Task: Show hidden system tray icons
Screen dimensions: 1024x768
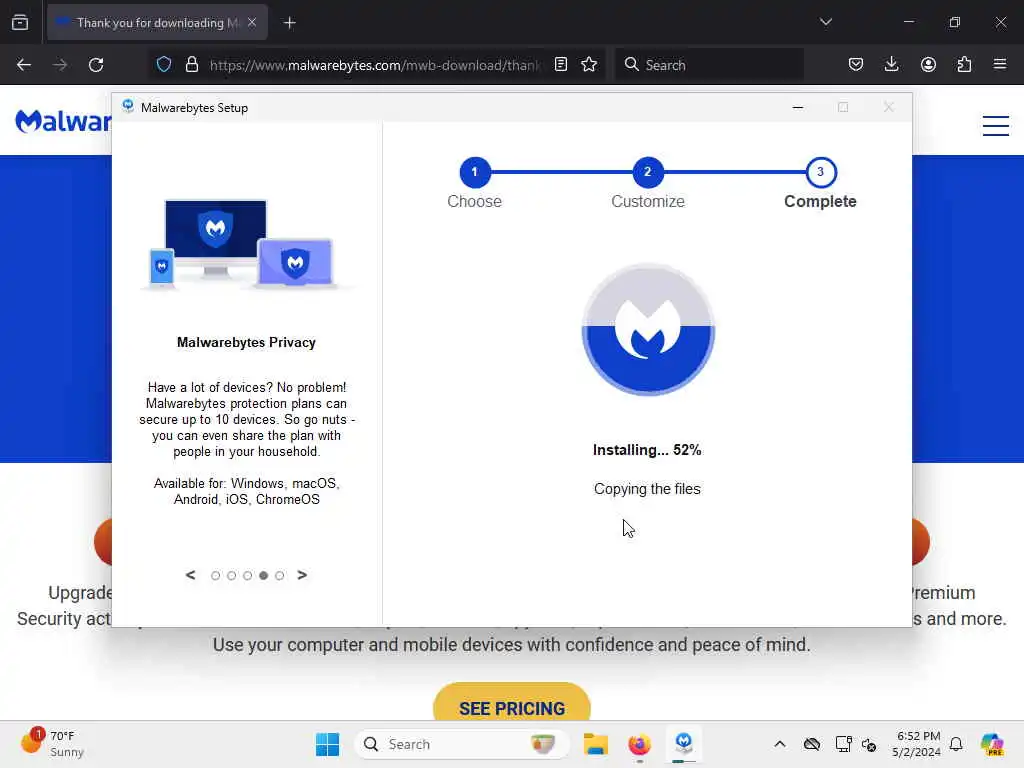Action: click(x=780, y=744)
